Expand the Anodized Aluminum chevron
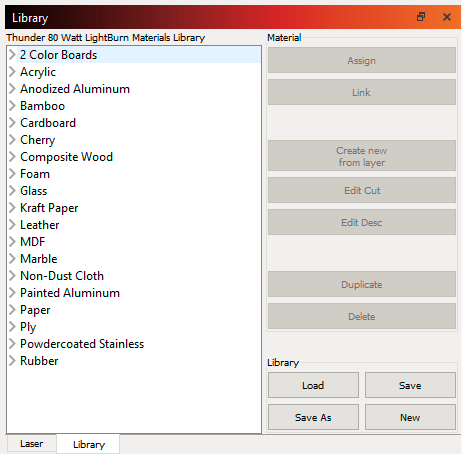The width and height of the screenshot is (462, 455). tap(12, 89)
